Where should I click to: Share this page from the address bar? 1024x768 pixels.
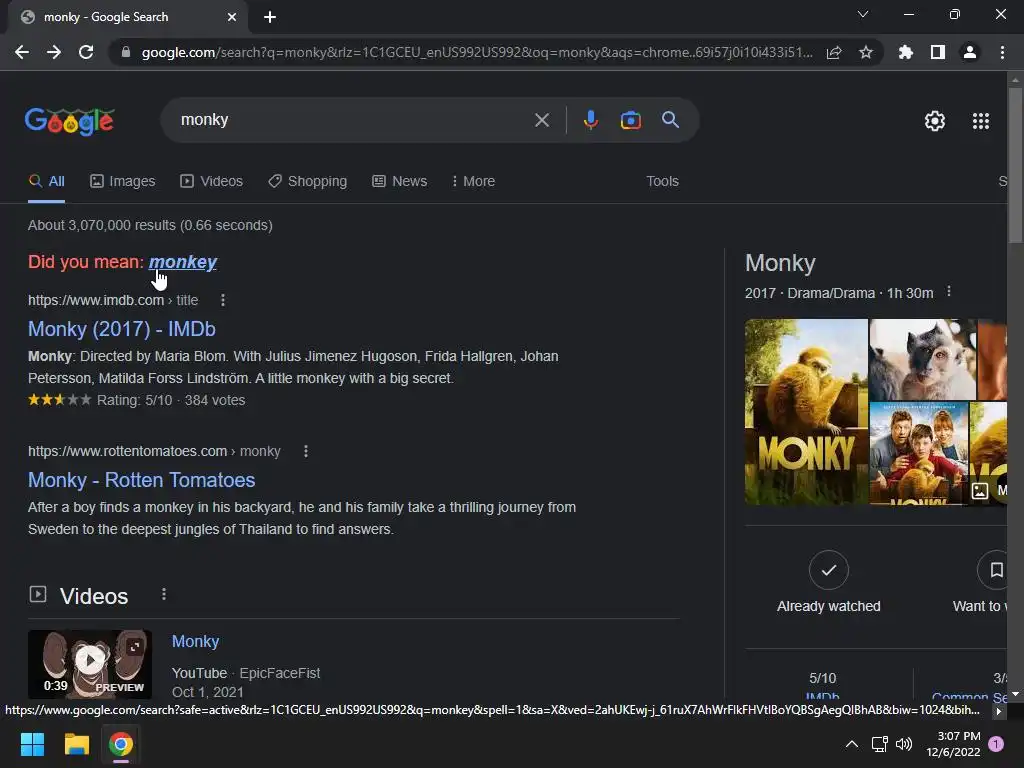[834, 52]
